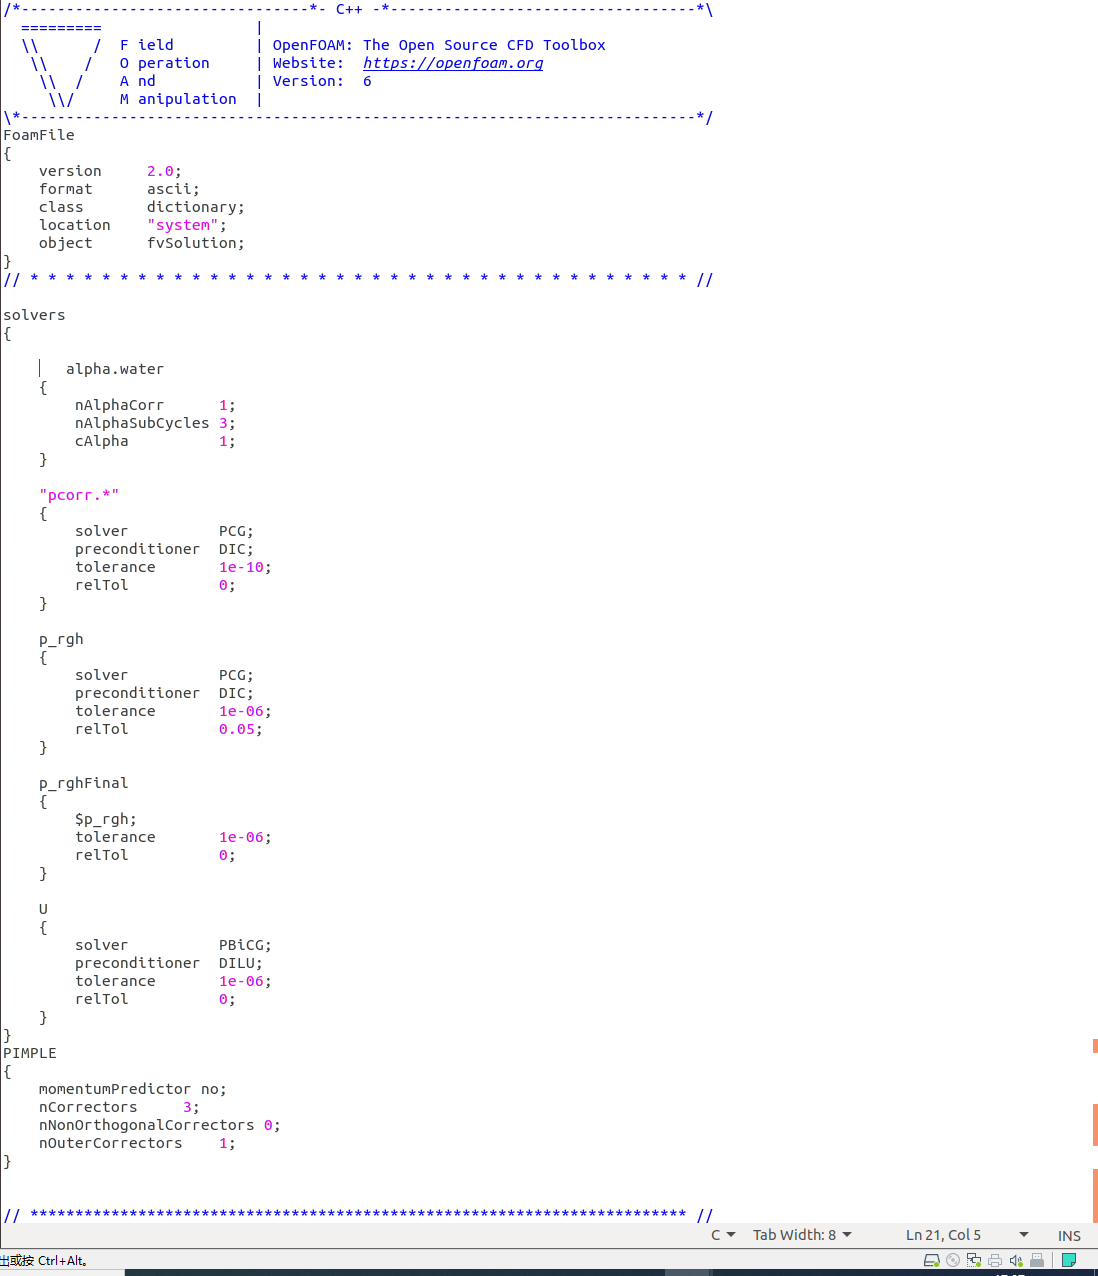
Task: Open the green message note icon
Action: [x=1069, y=1260]
